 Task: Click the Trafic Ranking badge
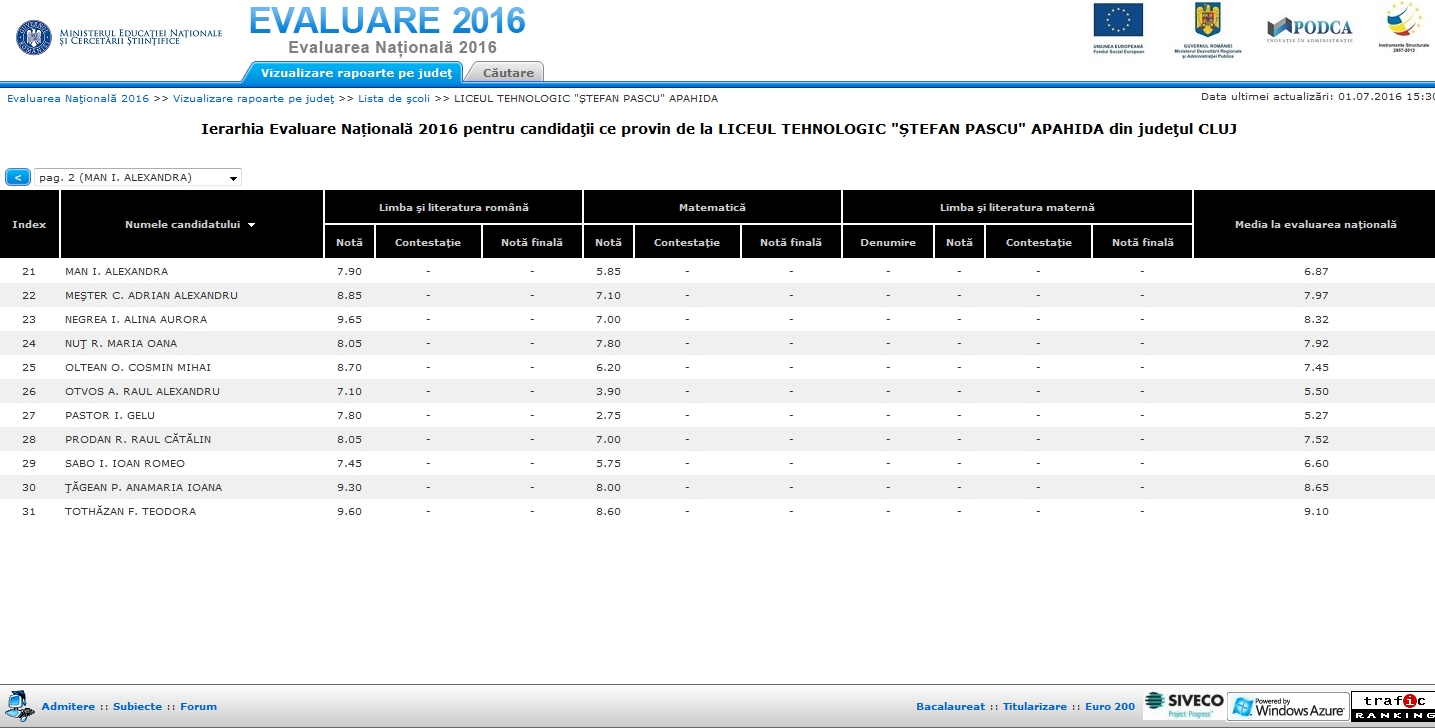tap(1392, 706)
